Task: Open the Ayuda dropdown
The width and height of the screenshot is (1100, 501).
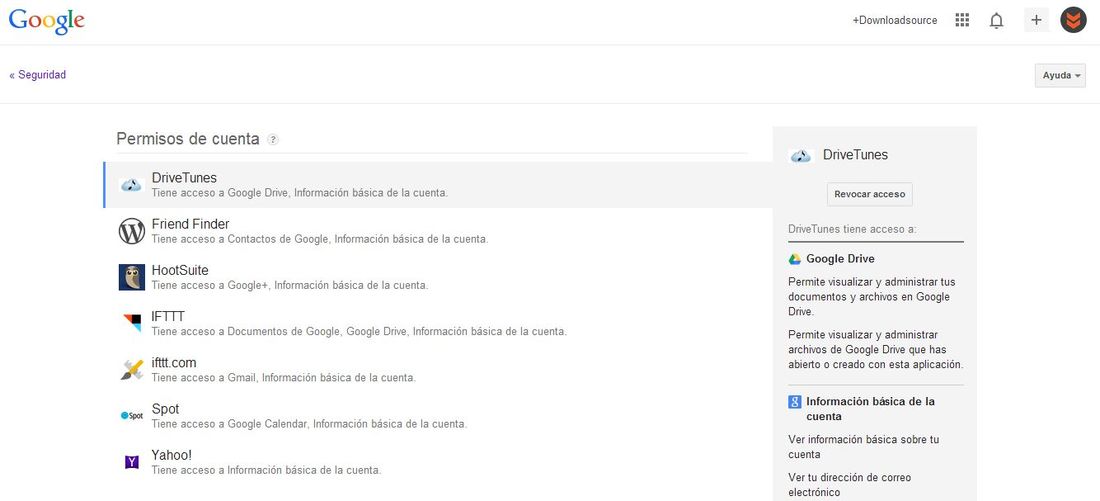Action: pos(1060,75)
